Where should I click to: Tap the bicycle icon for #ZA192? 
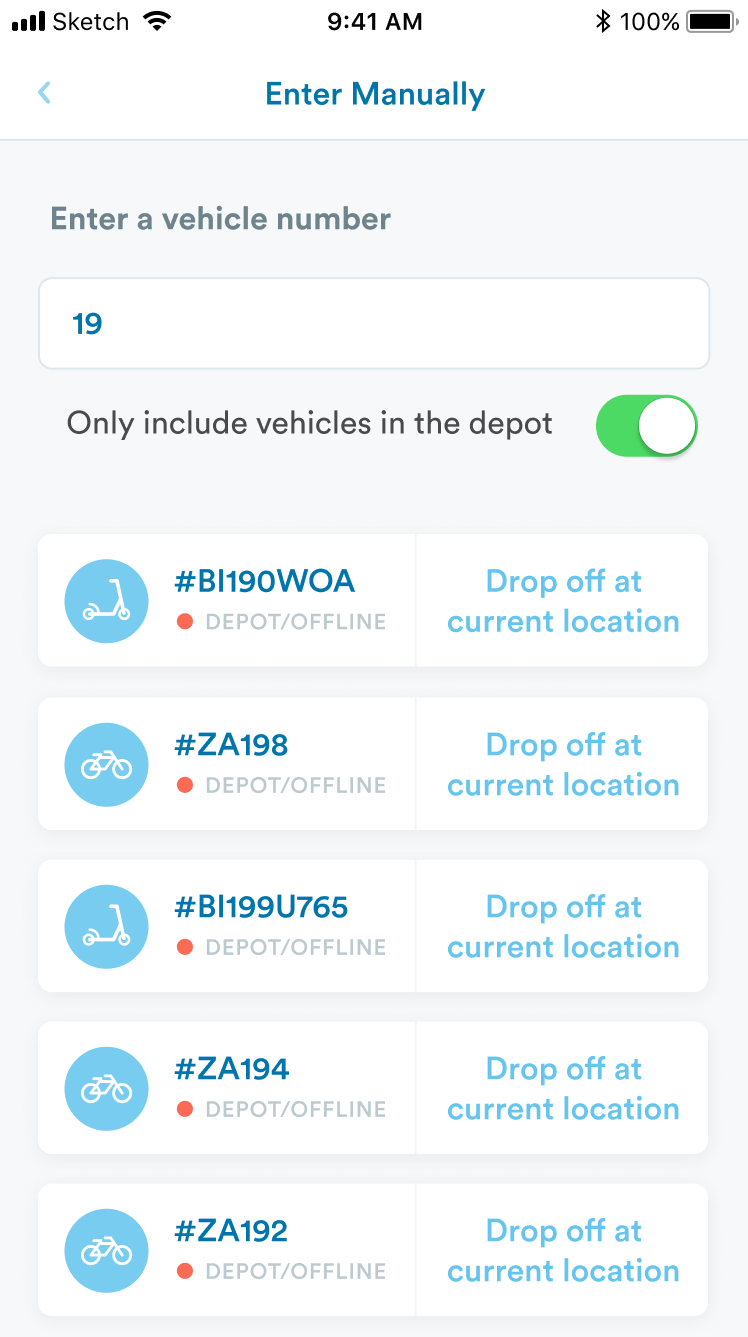point(107,1251)
